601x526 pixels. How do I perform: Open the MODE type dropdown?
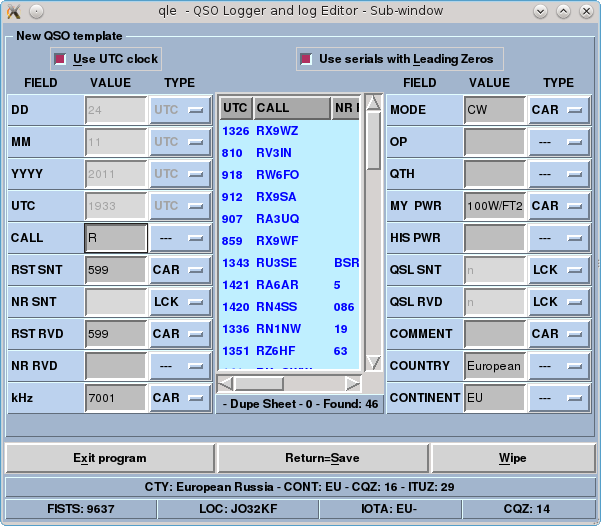click(558, 110)
